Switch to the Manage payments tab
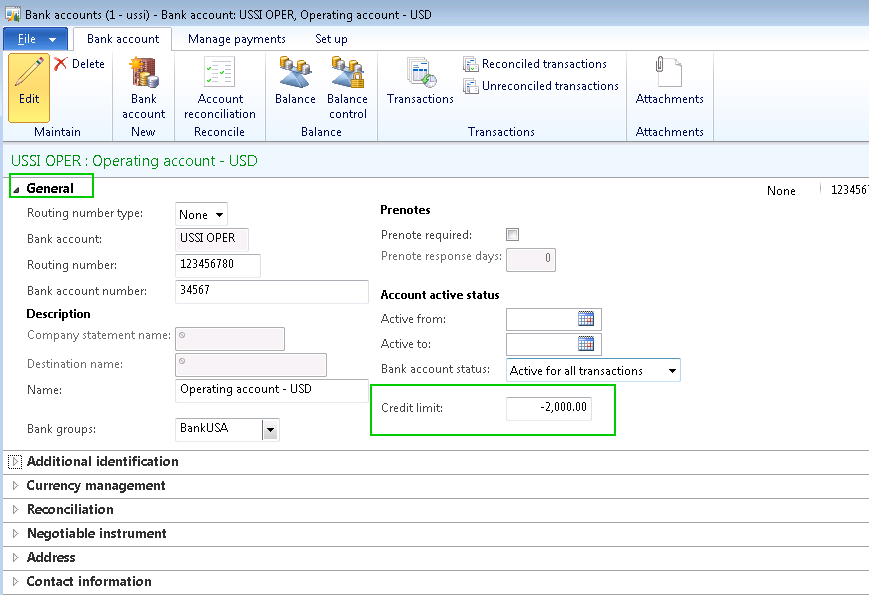This screenshot has height=595, width=869. point(236,39)
